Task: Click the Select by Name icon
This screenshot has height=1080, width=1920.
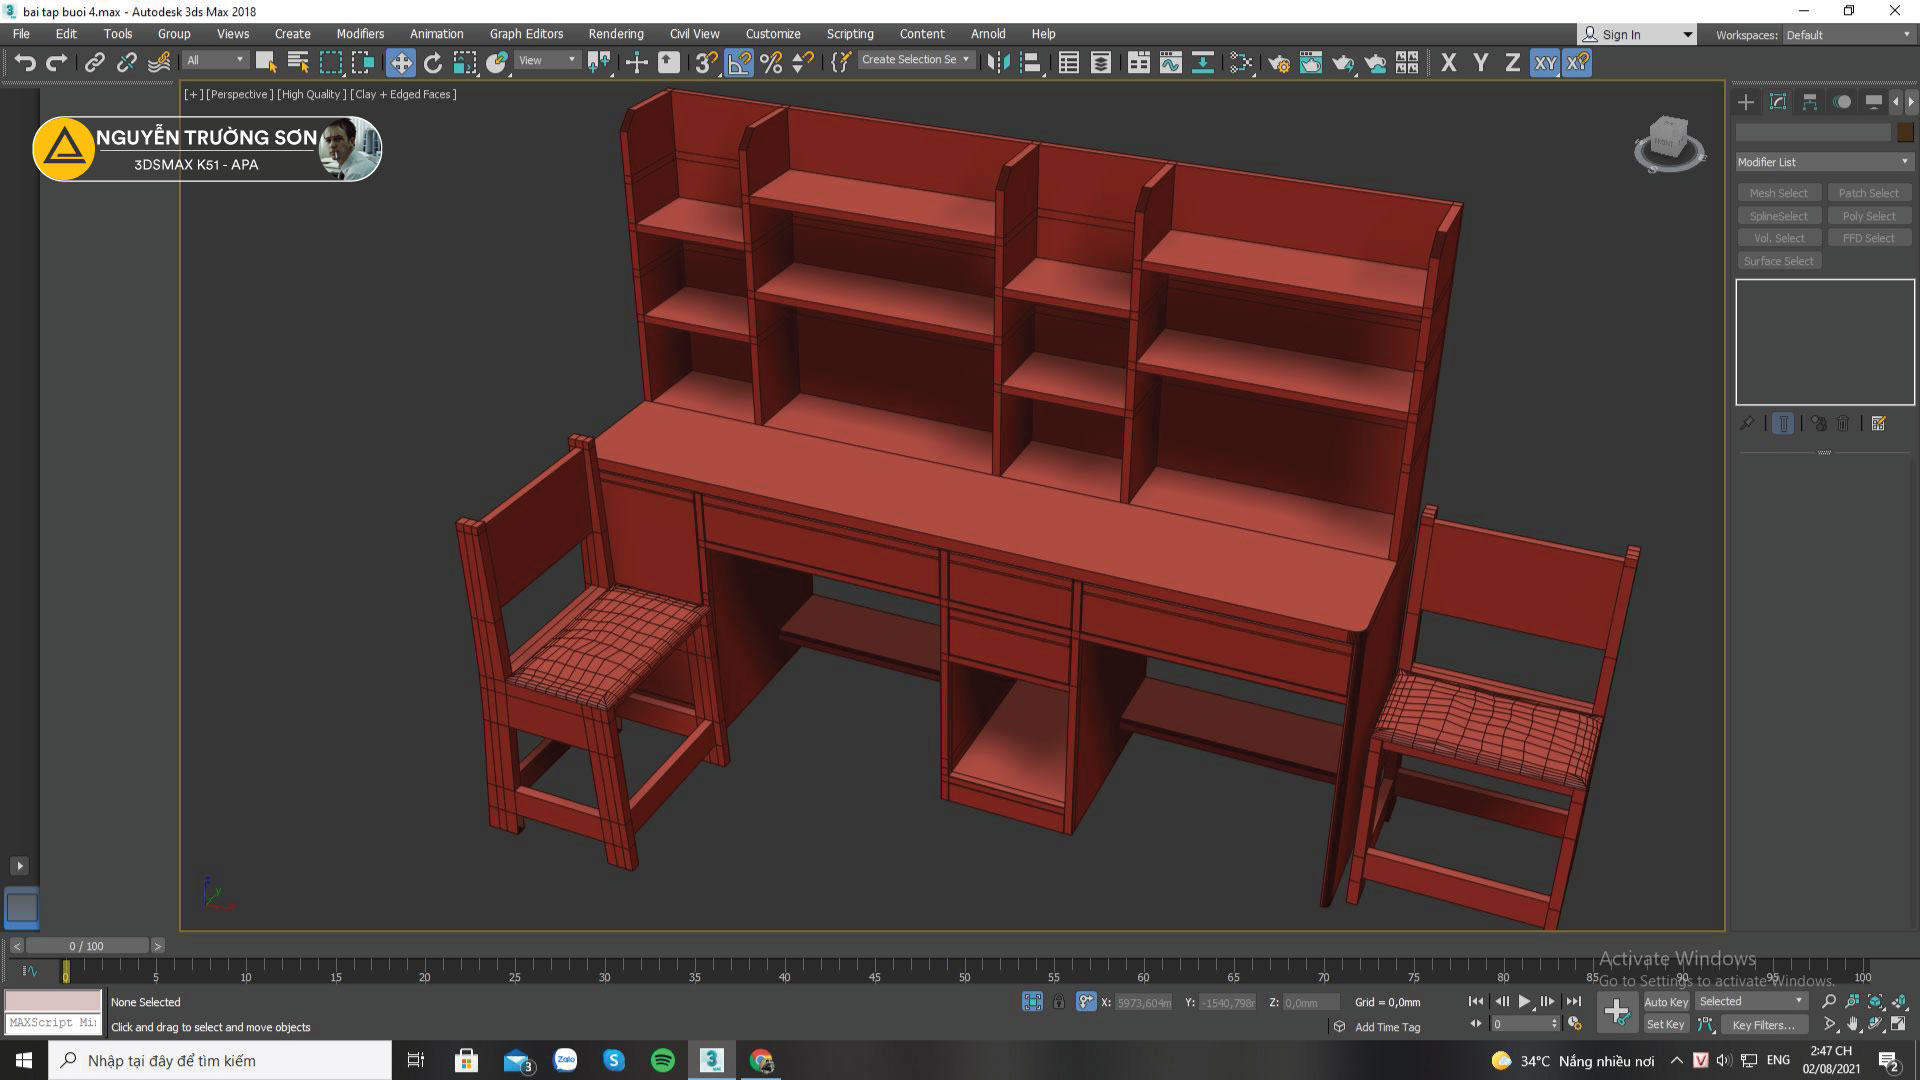Action: (297, 63)
